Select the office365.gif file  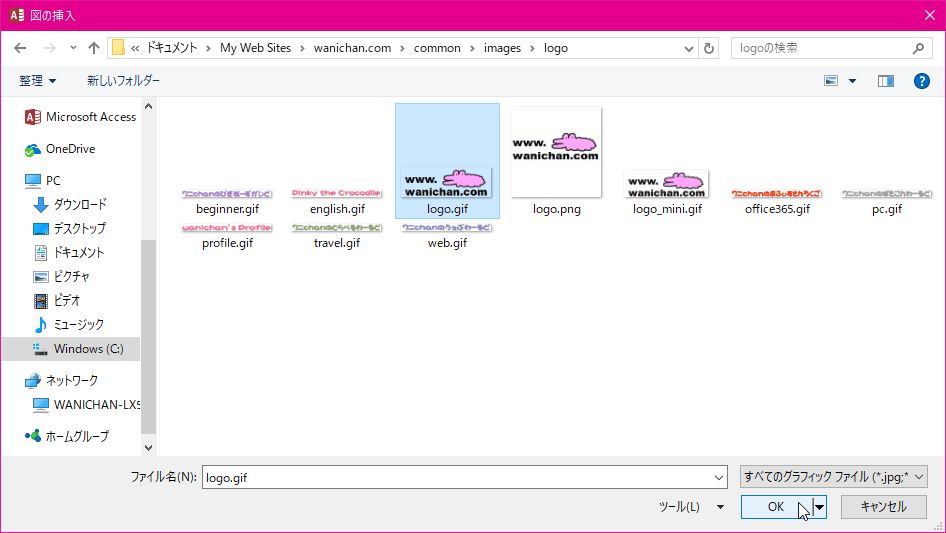[x=776, y=202]
